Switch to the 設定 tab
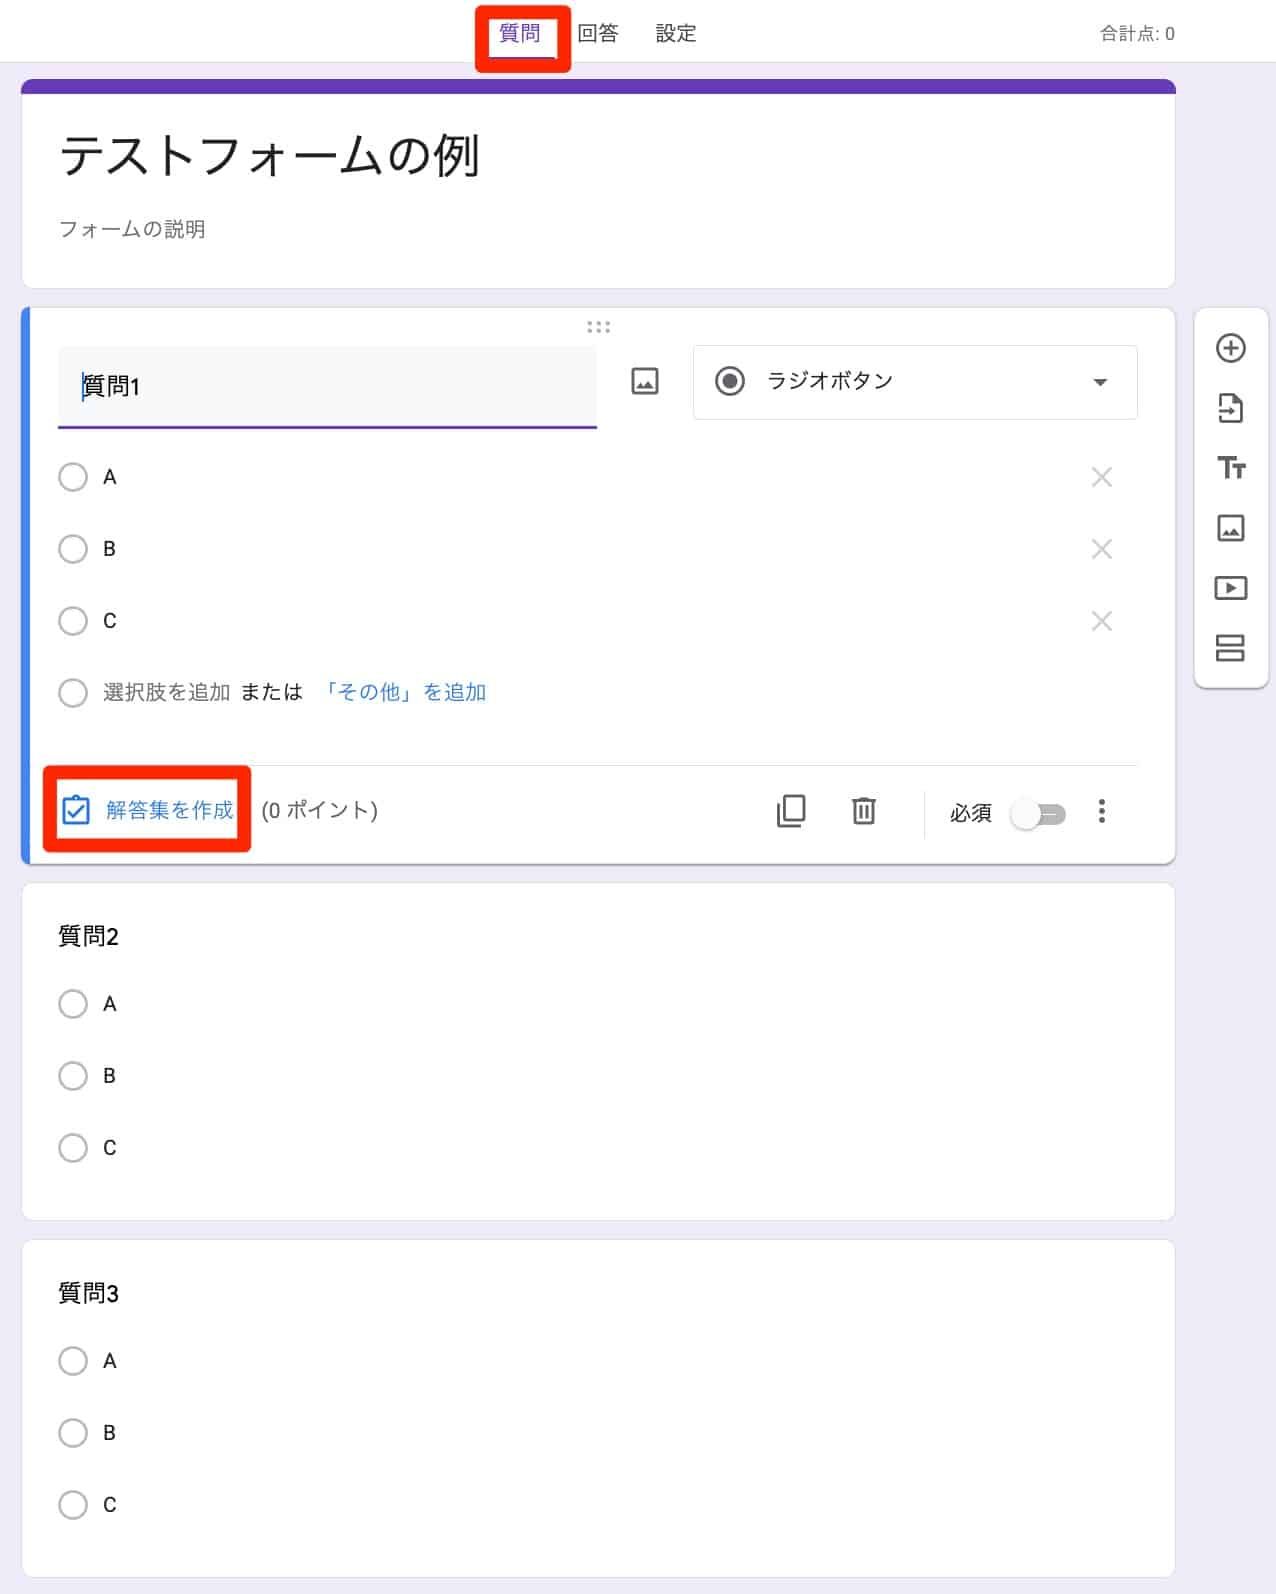Image resolution: width=1276 pixels, height=1594 pixels. 676,33
